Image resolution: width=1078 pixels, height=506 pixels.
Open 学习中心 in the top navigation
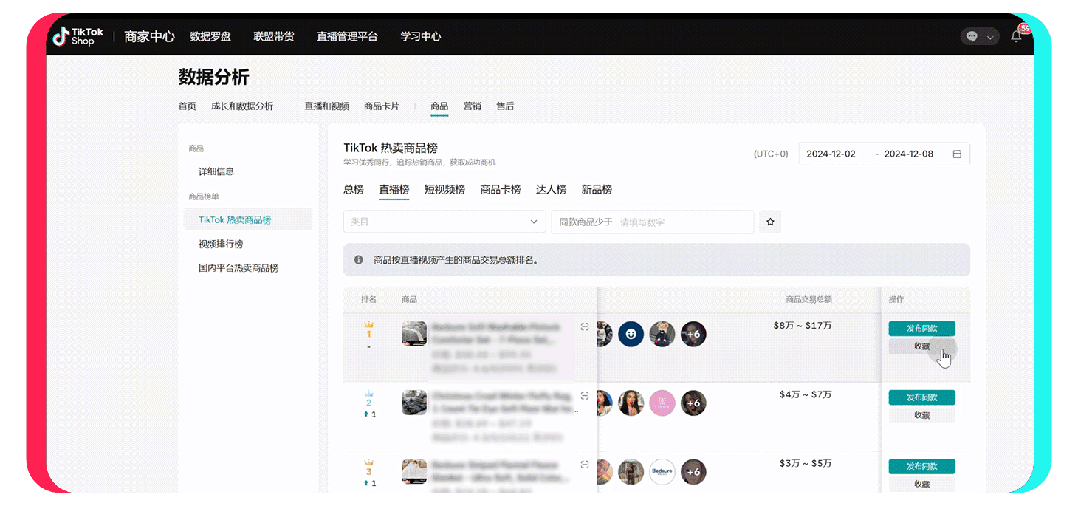coord(421,37)
